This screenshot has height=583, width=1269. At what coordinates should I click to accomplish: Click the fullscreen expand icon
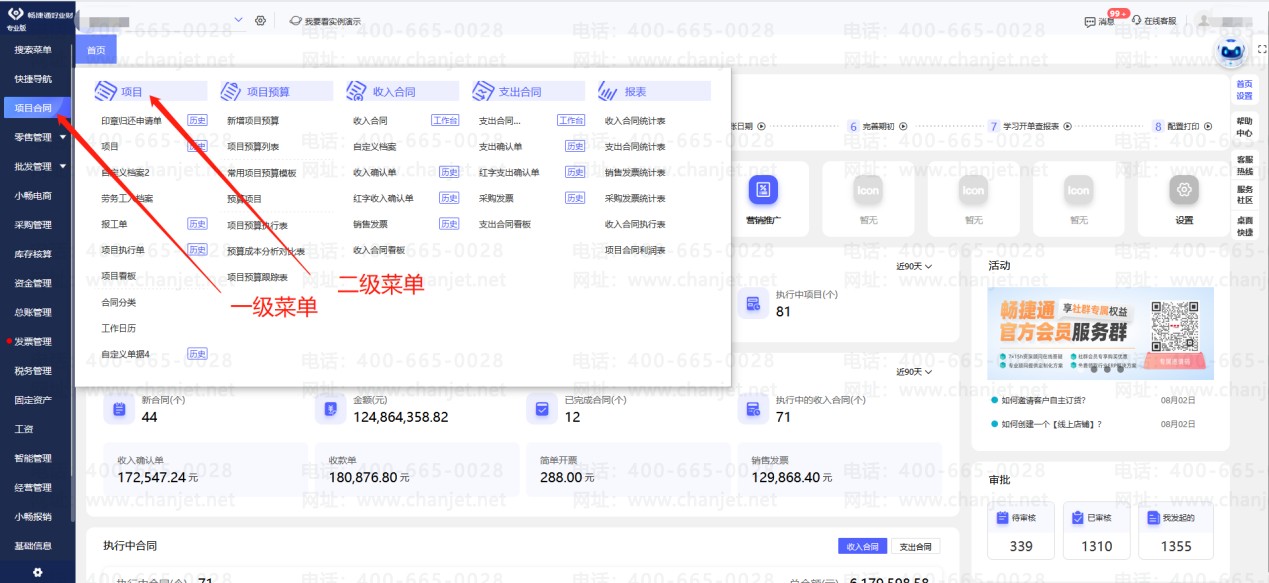pos(1261,49)
